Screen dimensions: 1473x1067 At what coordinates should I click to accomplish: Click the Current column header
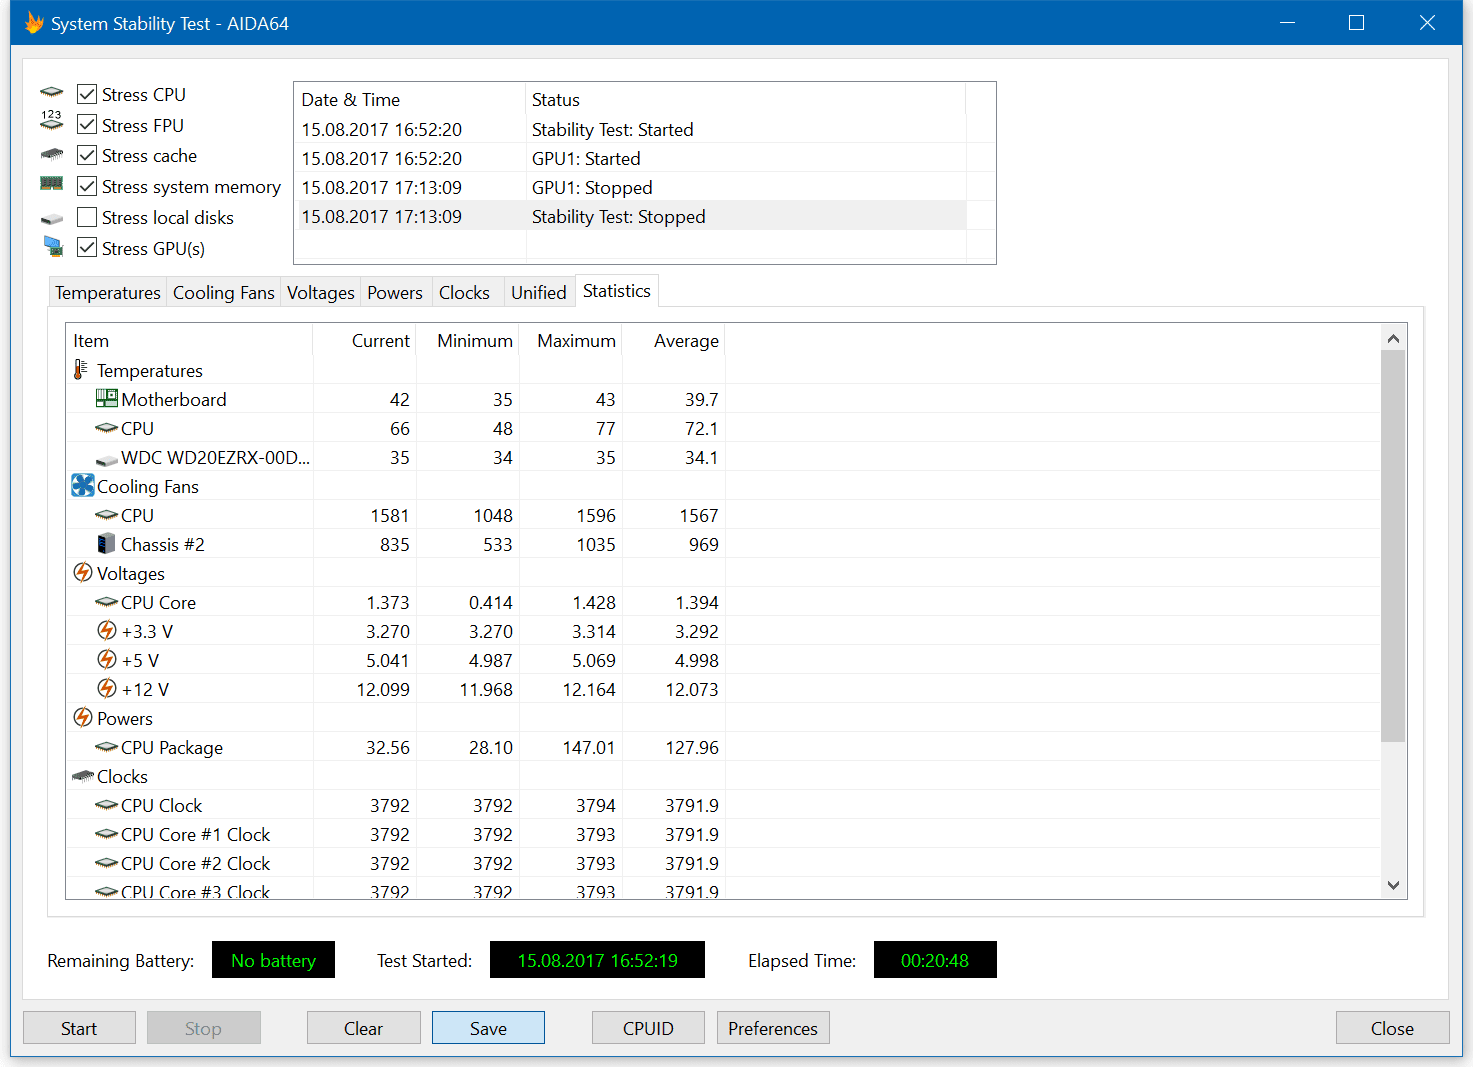tap(365, 340)
